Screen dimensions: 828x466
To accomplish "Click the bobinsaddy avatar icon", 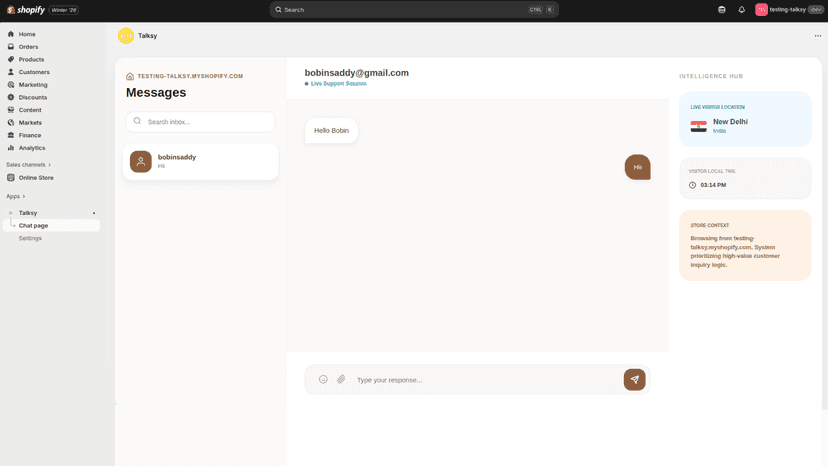I will (141, 162).
